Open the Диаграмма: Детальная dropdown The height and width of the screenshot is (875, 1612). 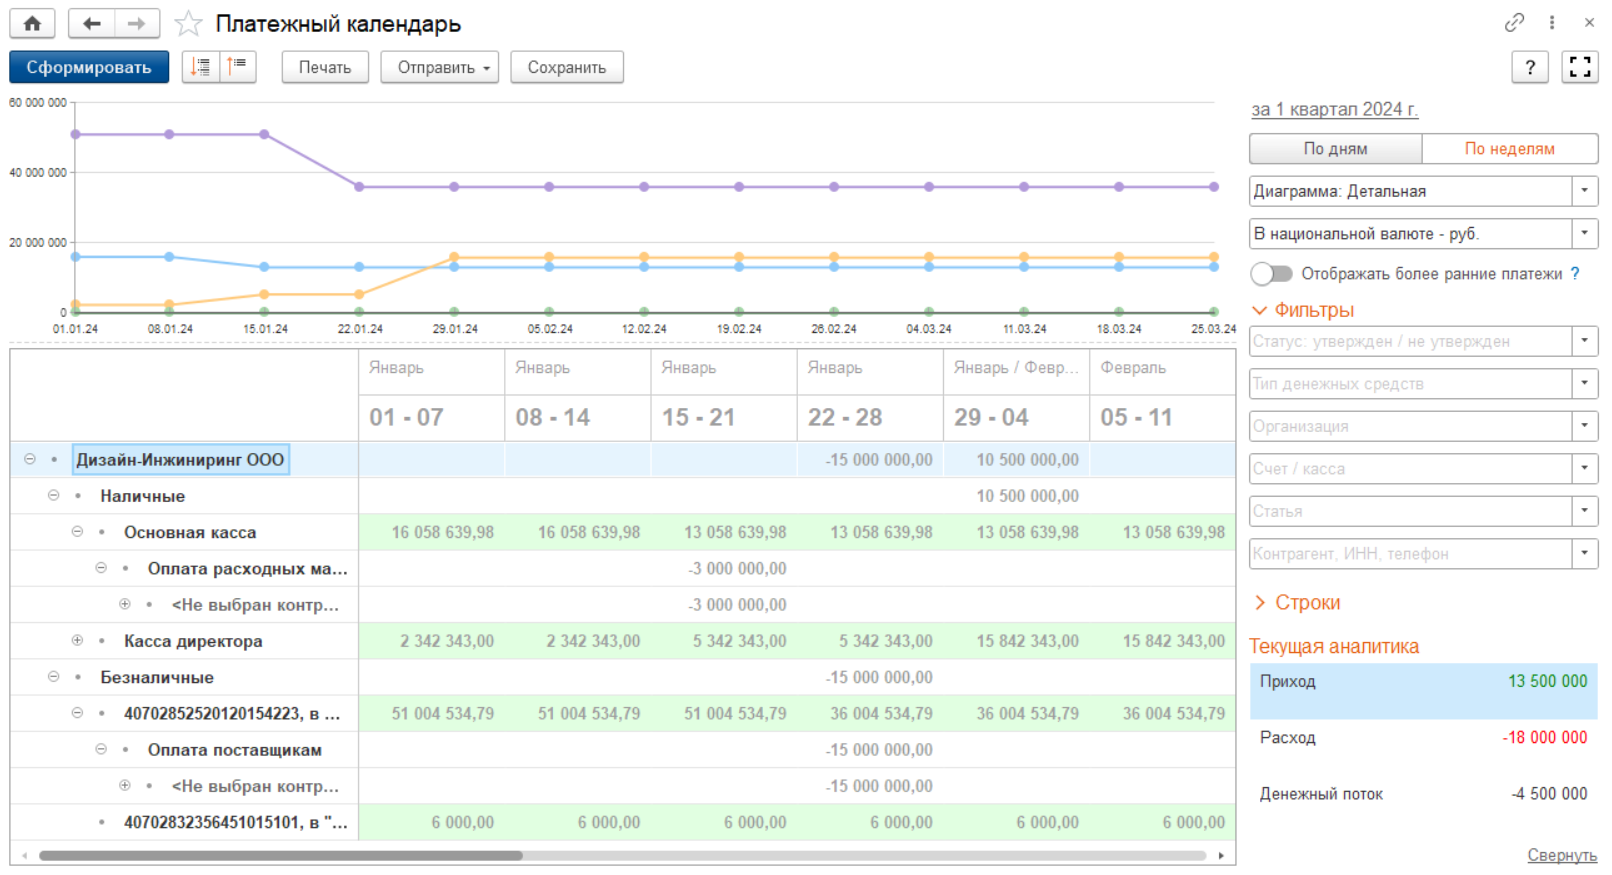(1584, 191)
